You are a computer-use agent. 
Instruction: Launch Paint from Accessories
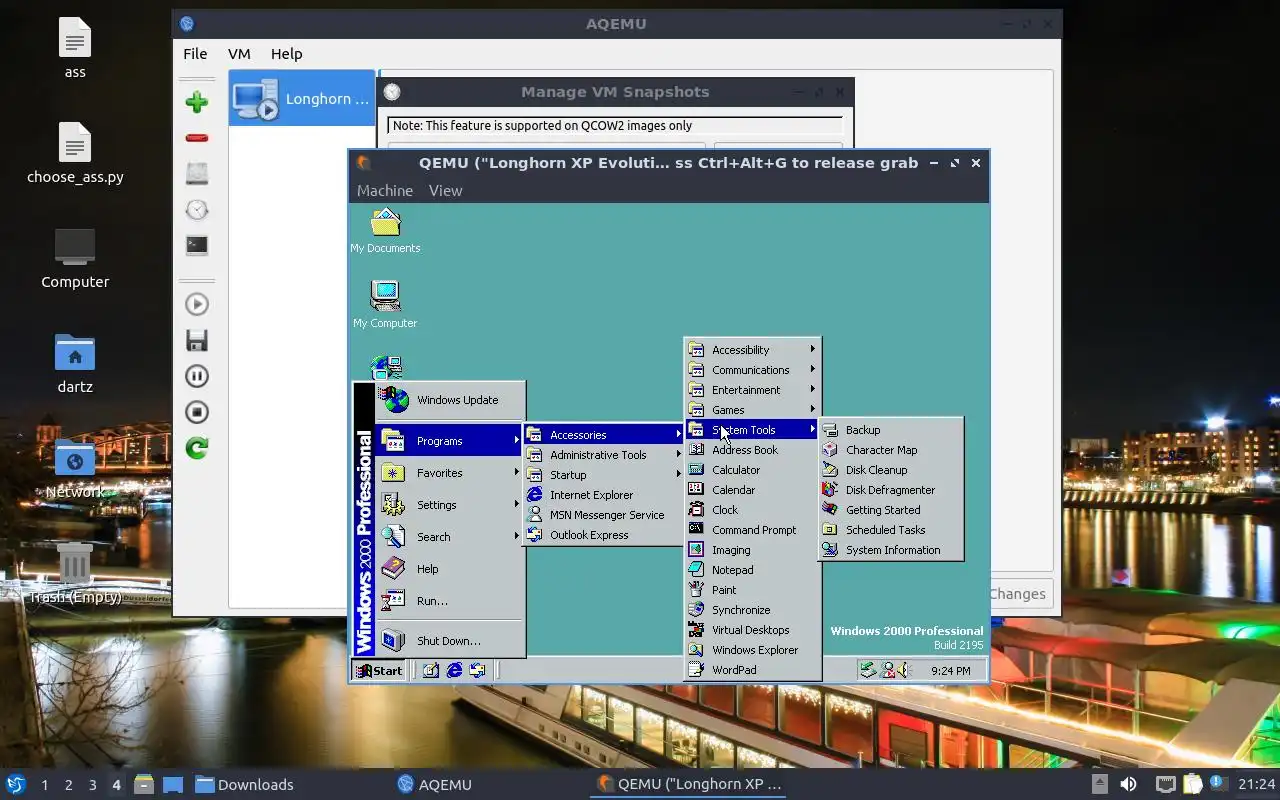(752, 590)
